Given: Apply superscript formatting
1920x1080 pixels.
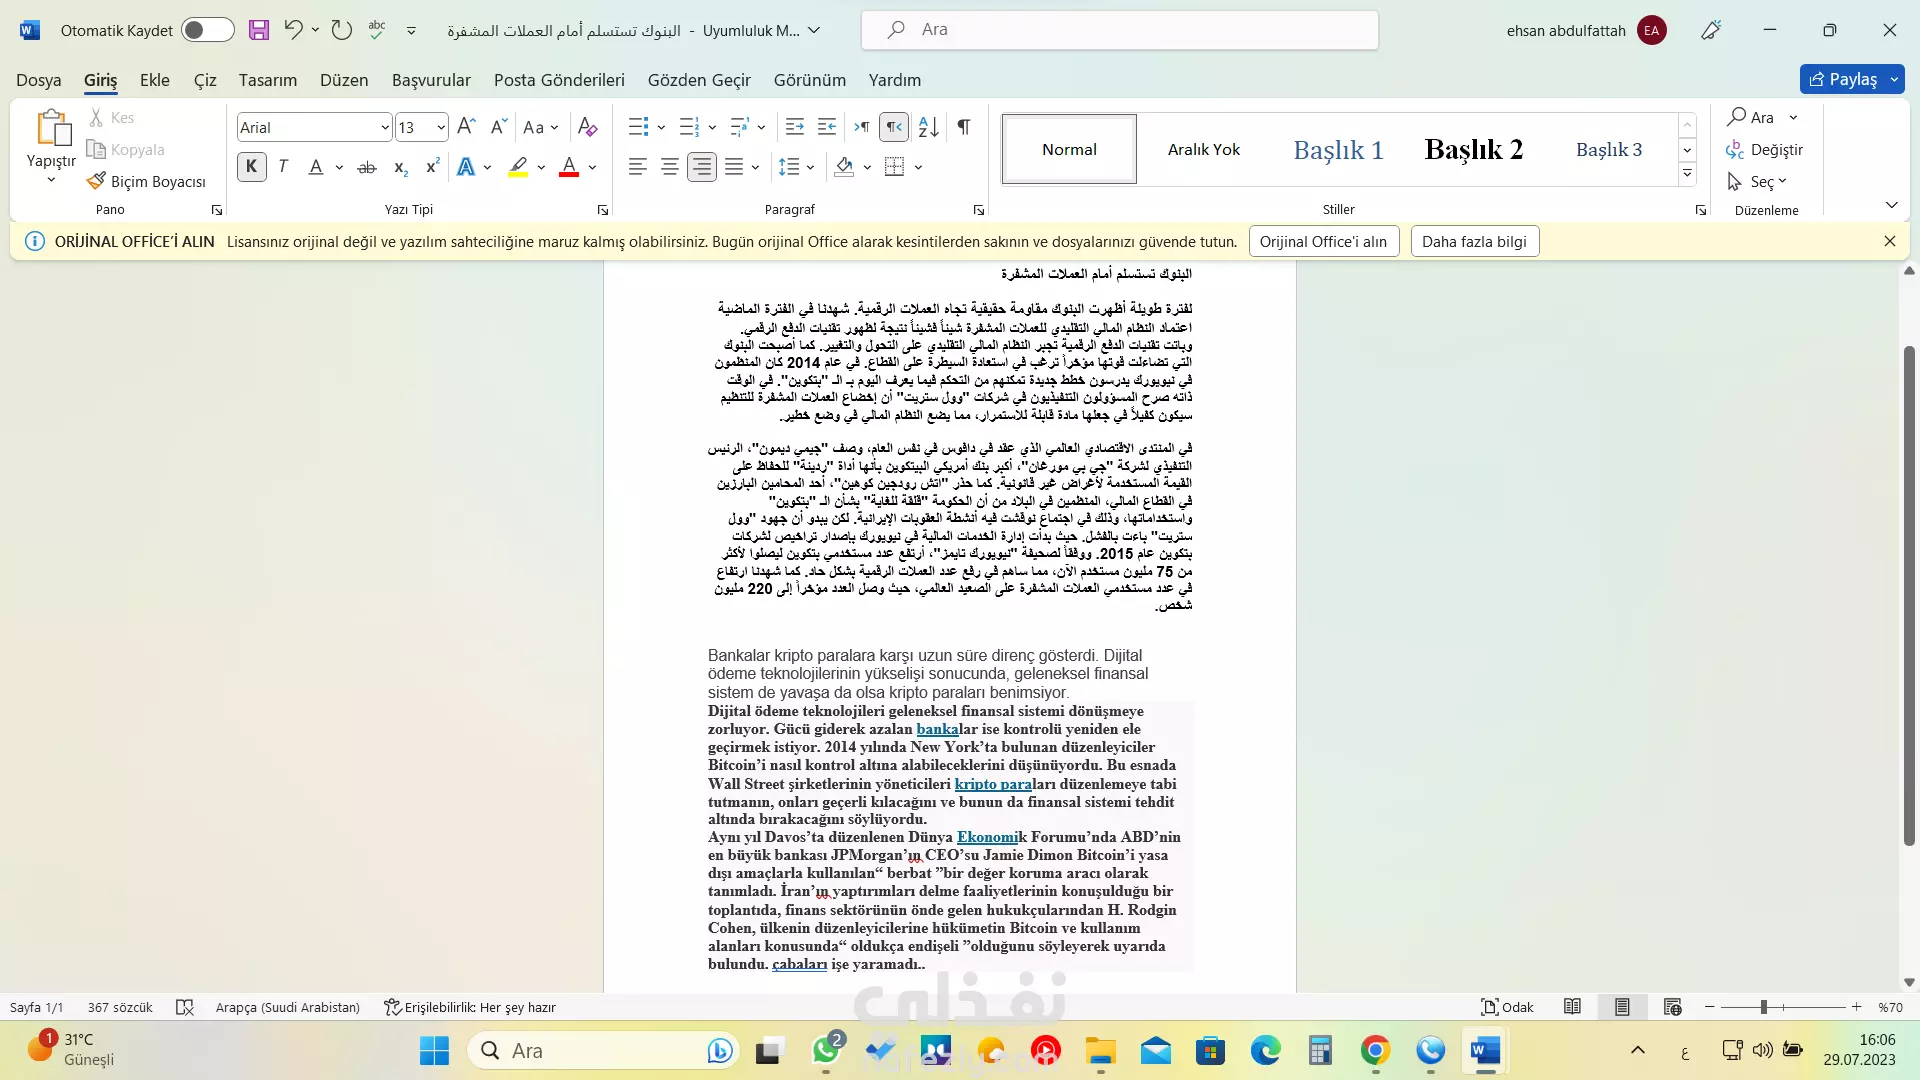Looking at the screenshot, I should (432, 167).
